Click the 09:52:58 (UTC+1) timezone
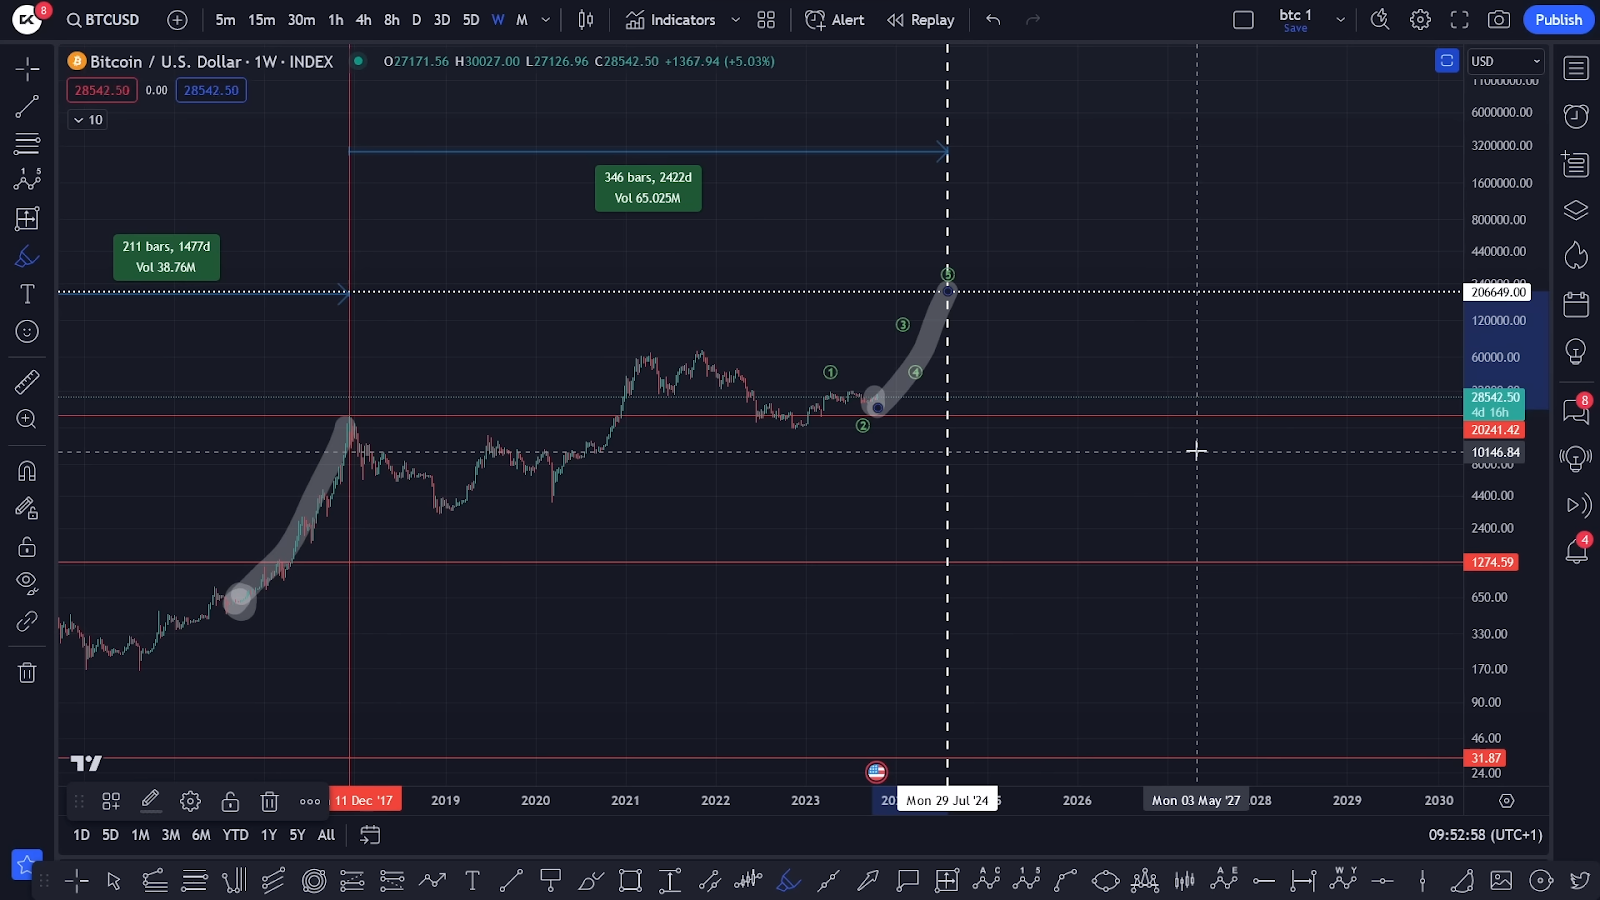The width and height of the screenshot is (1600, 900). pos(1485,835)
